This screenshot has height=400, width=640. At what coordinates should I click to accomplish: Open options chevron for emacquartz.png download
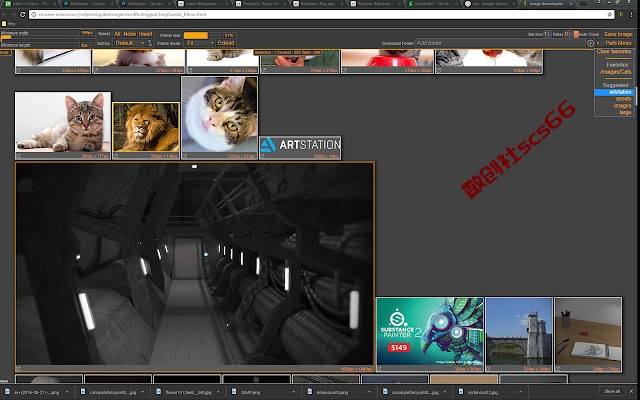[x=369, y=392]
